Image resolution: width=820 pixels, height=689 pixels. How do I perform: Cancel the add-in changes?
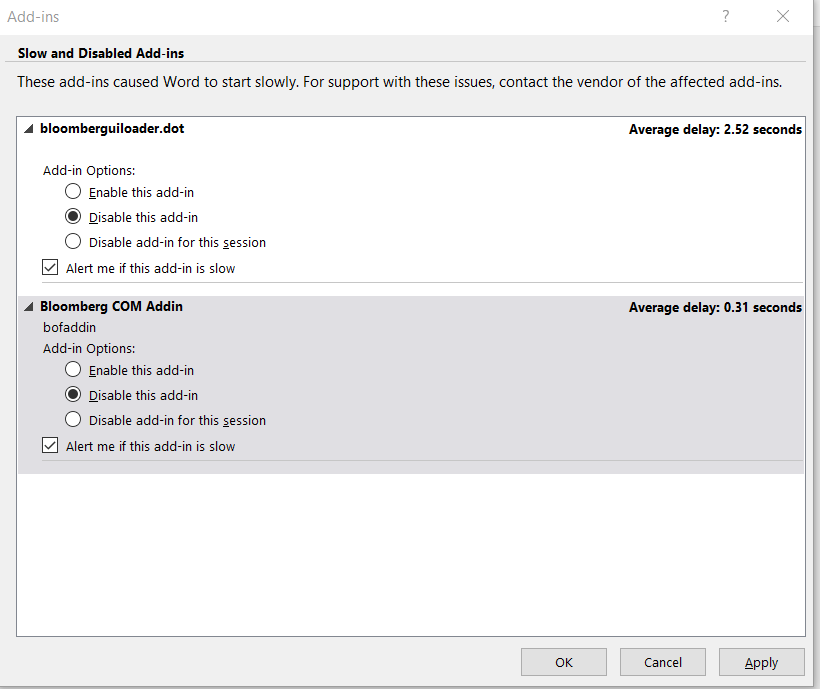[x=662, y=661]
